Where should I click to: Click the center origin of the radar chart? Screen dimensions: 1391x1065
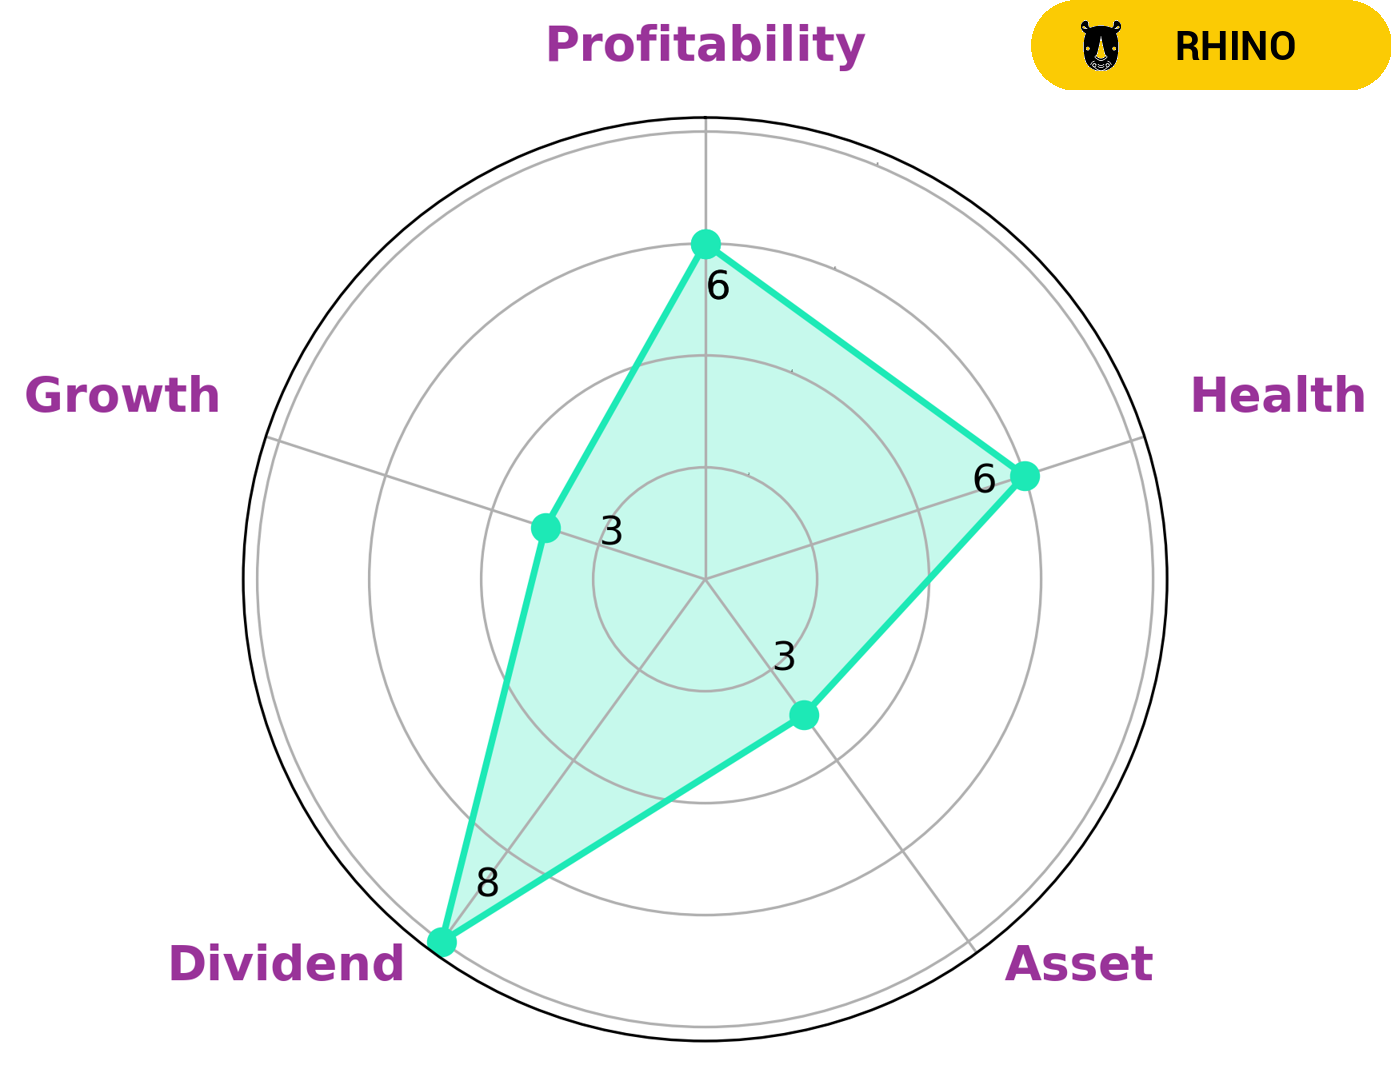tap(706, 579)
